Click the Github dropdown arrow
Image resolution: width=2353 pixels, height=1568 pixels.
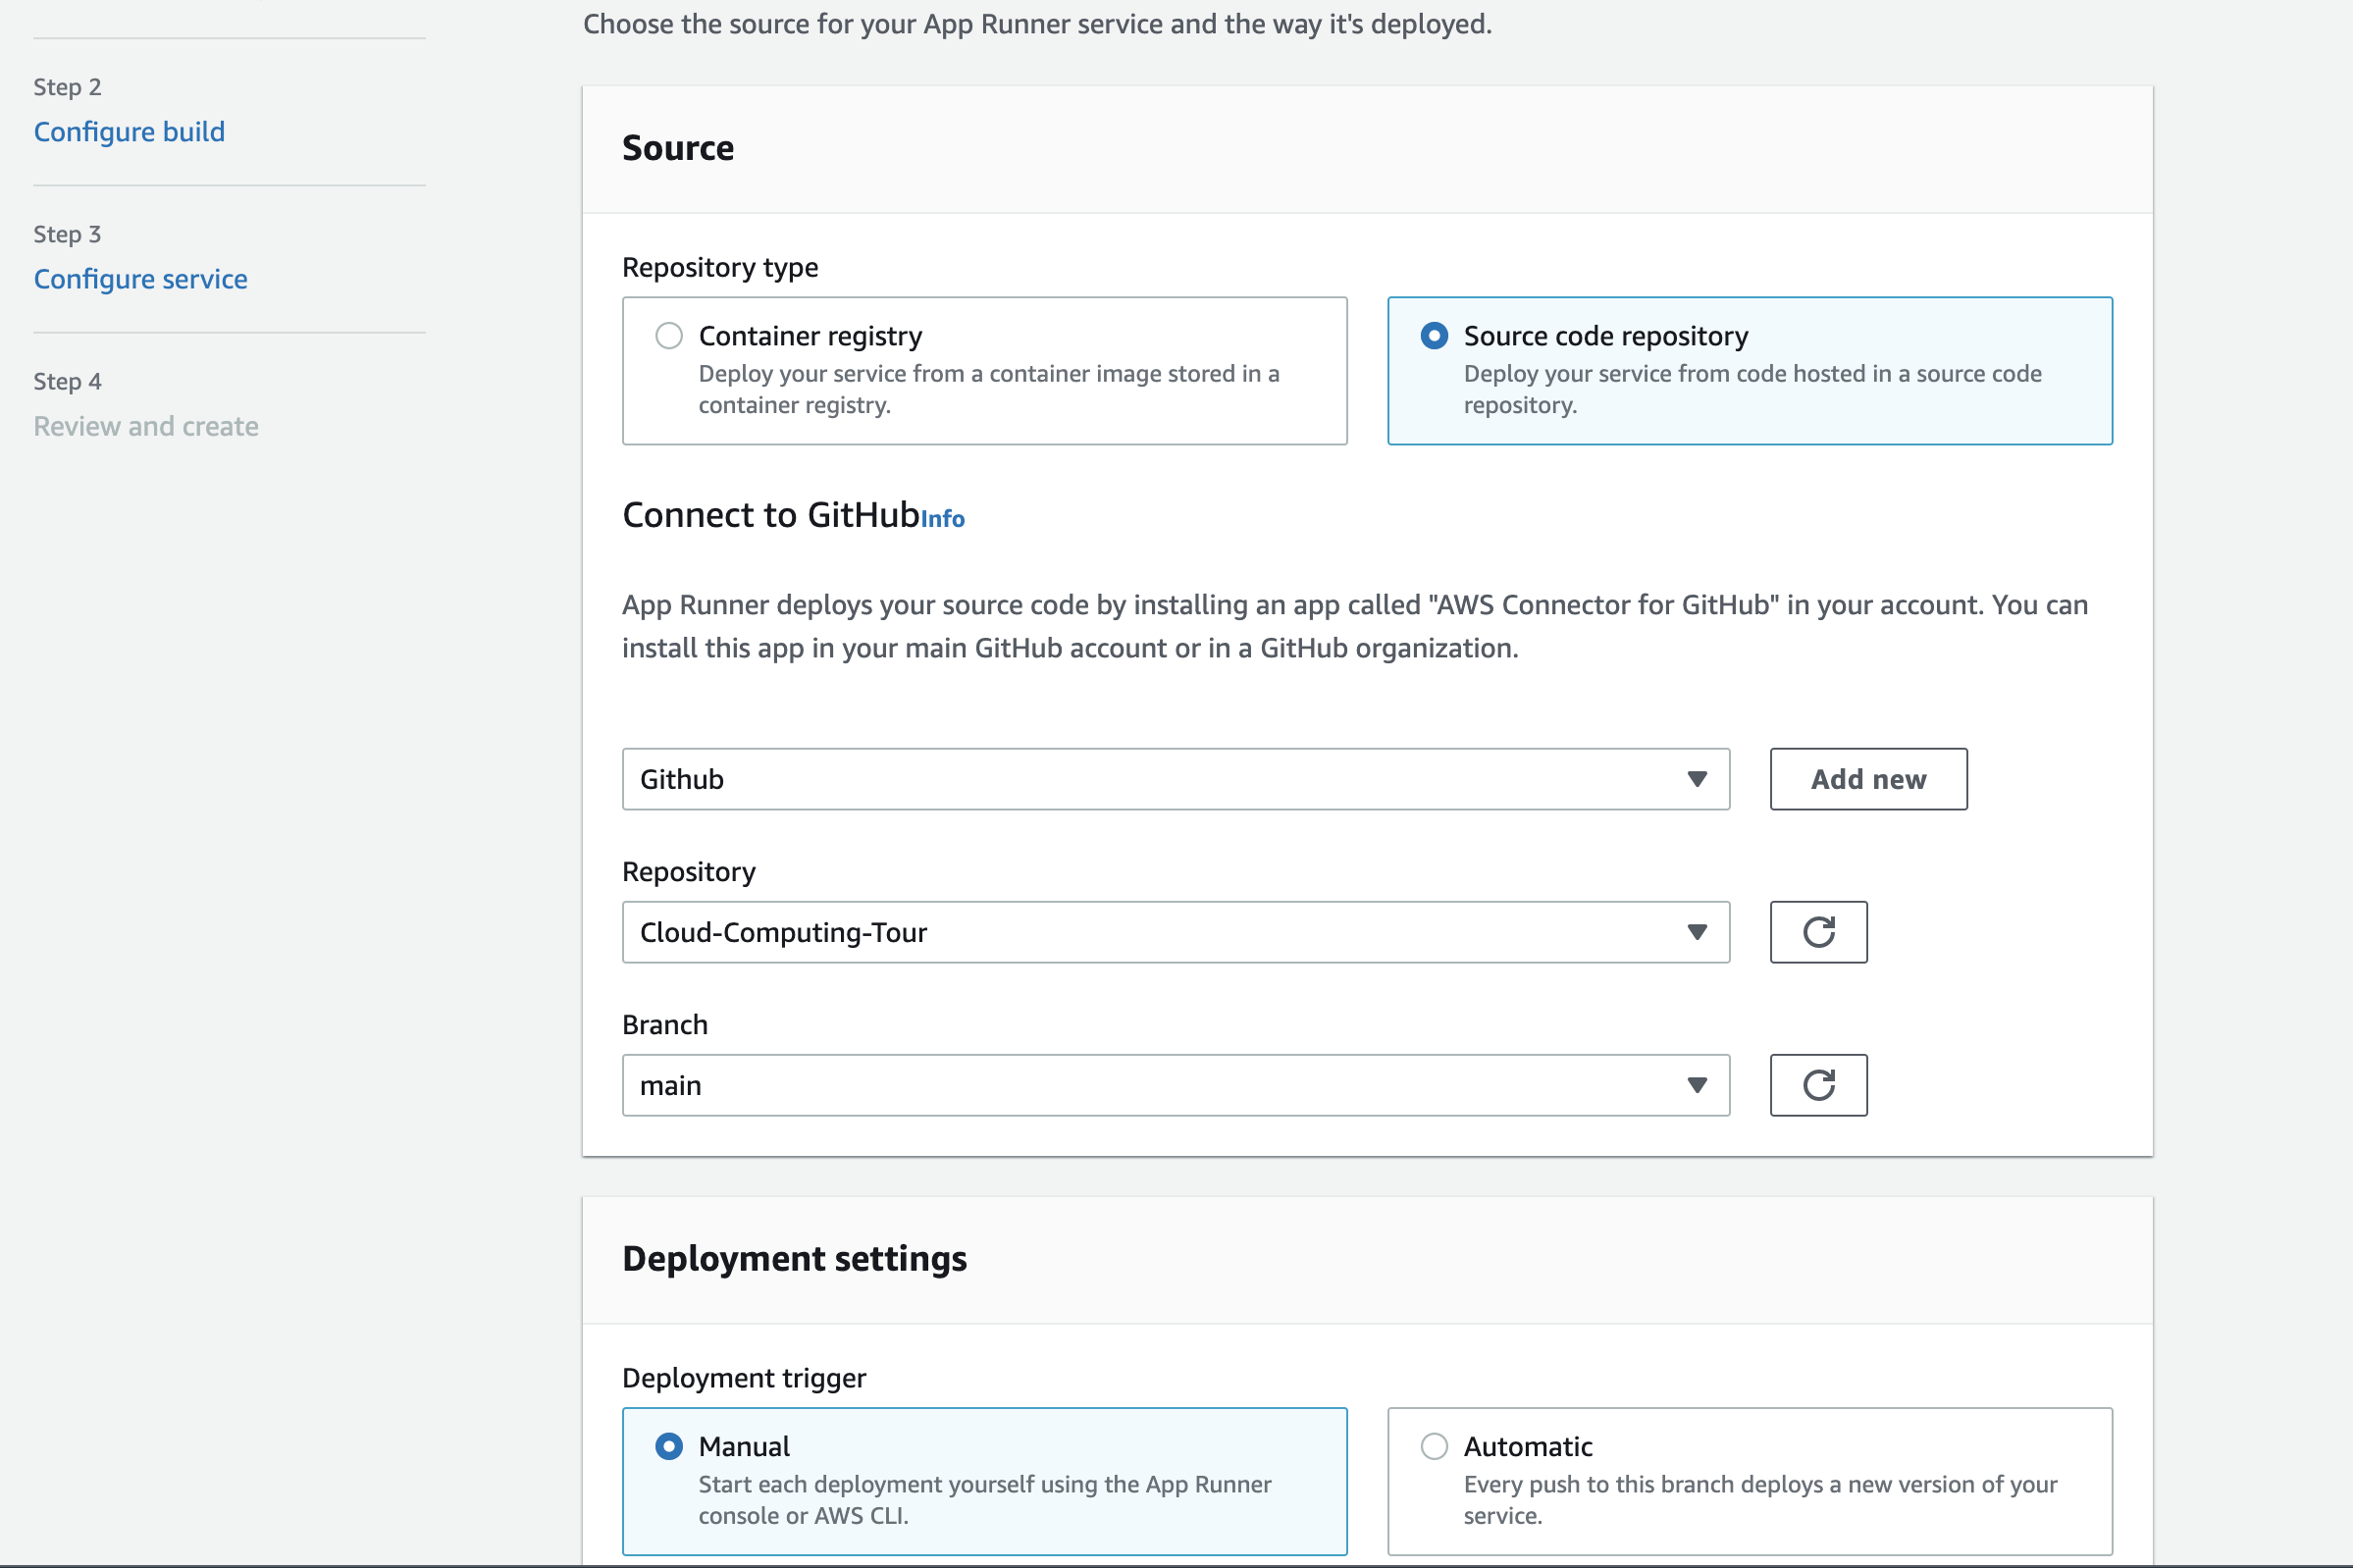(1696, 779)
